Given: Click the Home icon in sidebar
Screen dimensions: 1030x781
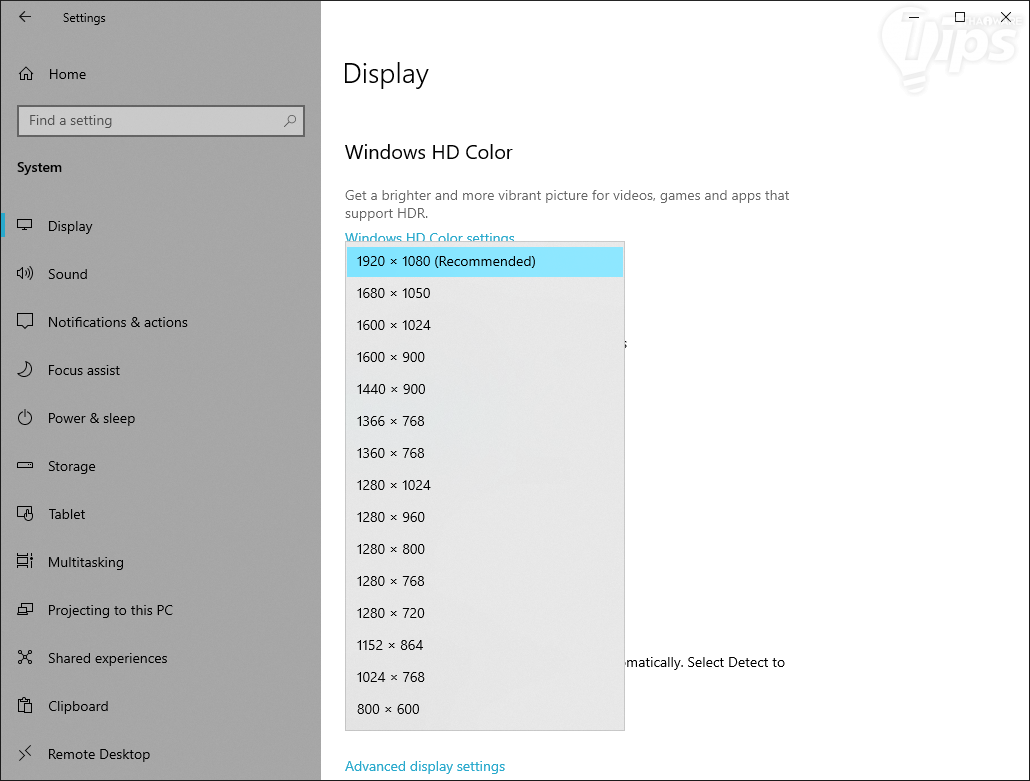Looking at the screenshot, I should [26, 74].
